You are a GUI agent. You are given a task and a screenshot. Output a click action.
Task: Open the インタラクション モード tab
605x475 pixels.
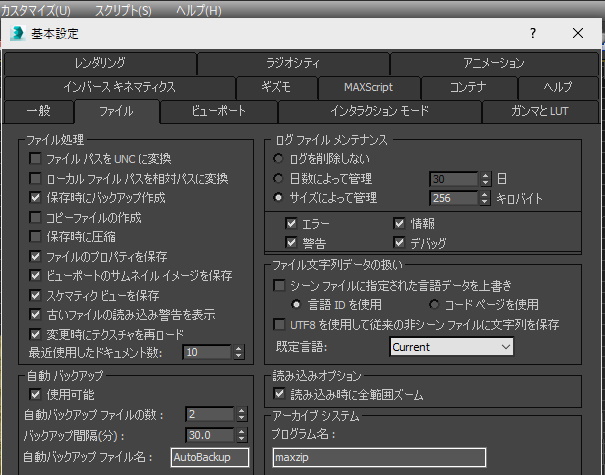[380, 112]
